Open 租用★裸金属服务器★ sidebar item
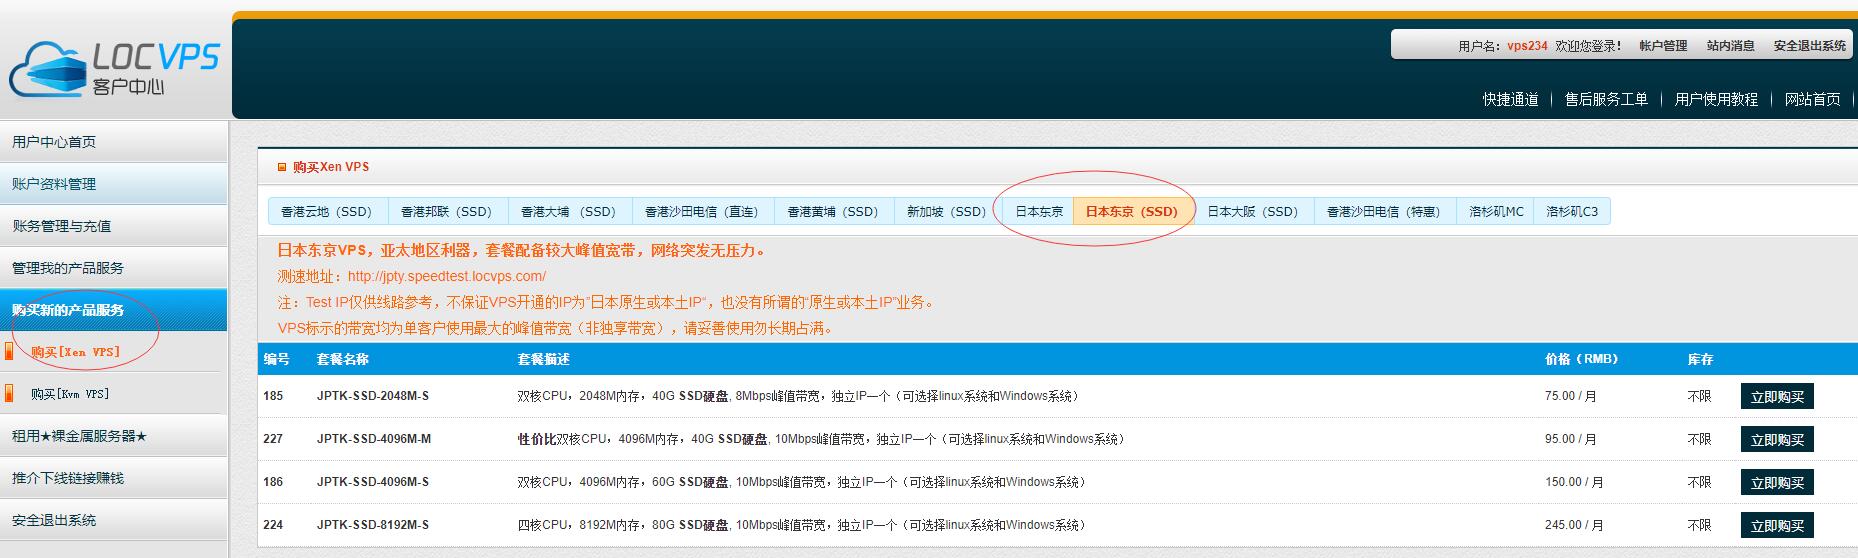This screenshot has width=1858, height=558. tap(113, 436)
